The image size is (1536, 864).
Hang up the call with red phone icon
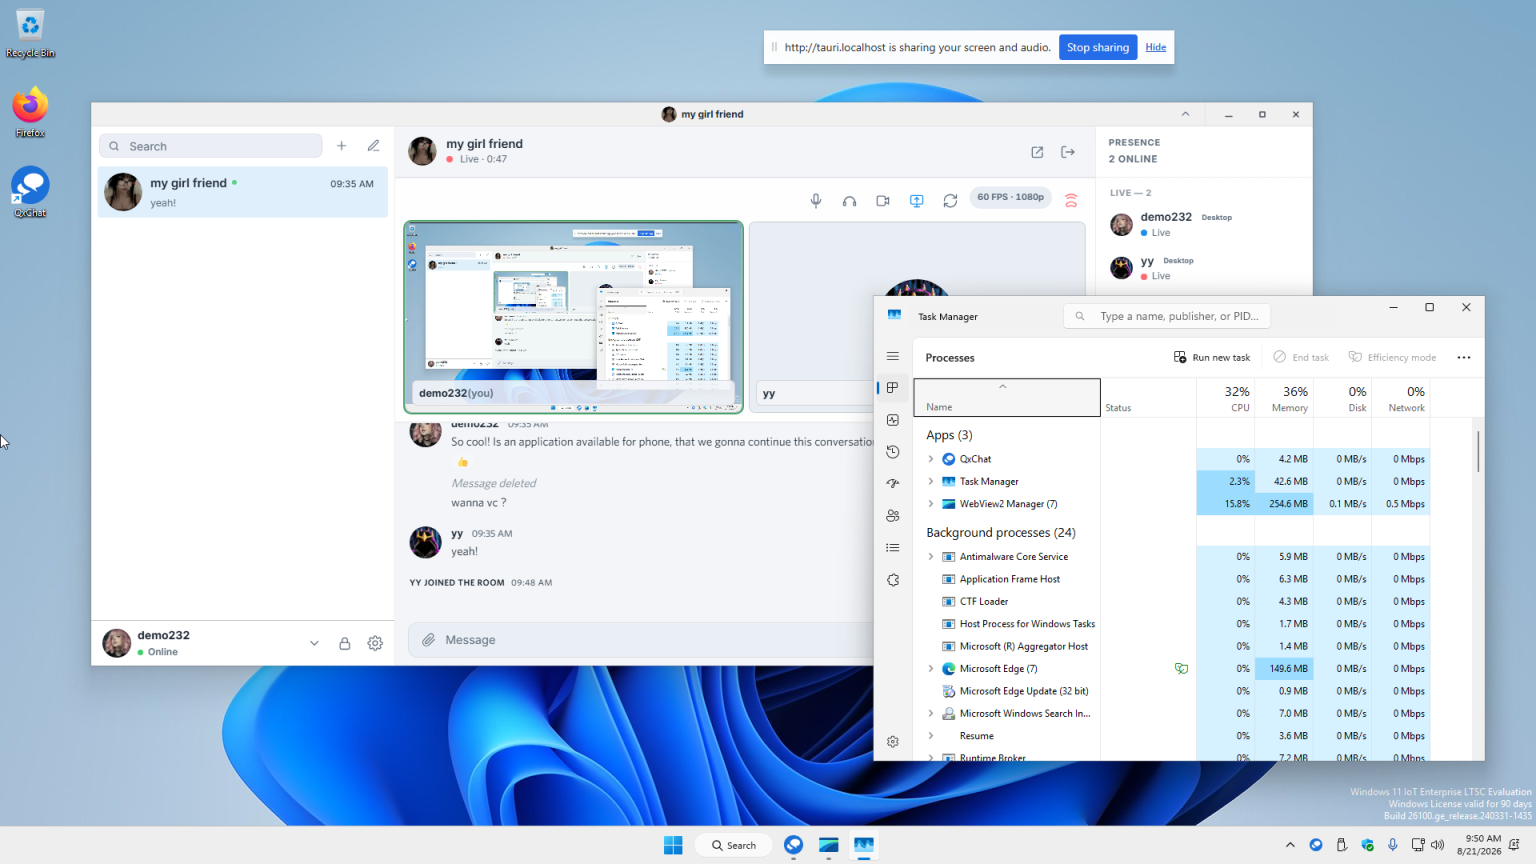[x=1071, y=201]
